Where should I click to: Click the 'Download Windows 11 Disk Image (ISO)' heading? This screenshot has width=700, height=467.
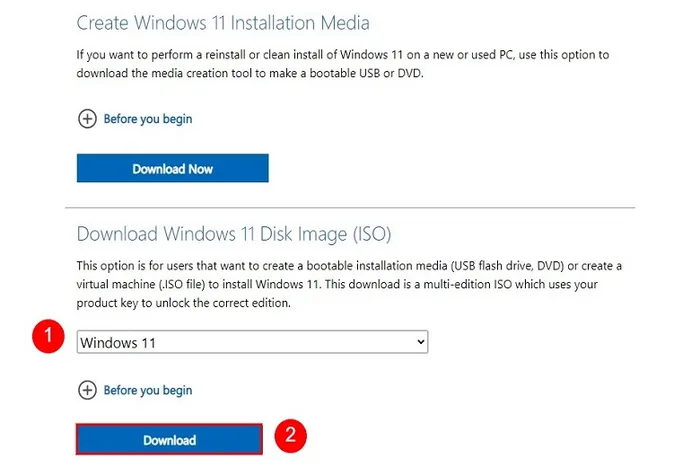[x=233, y=234]
